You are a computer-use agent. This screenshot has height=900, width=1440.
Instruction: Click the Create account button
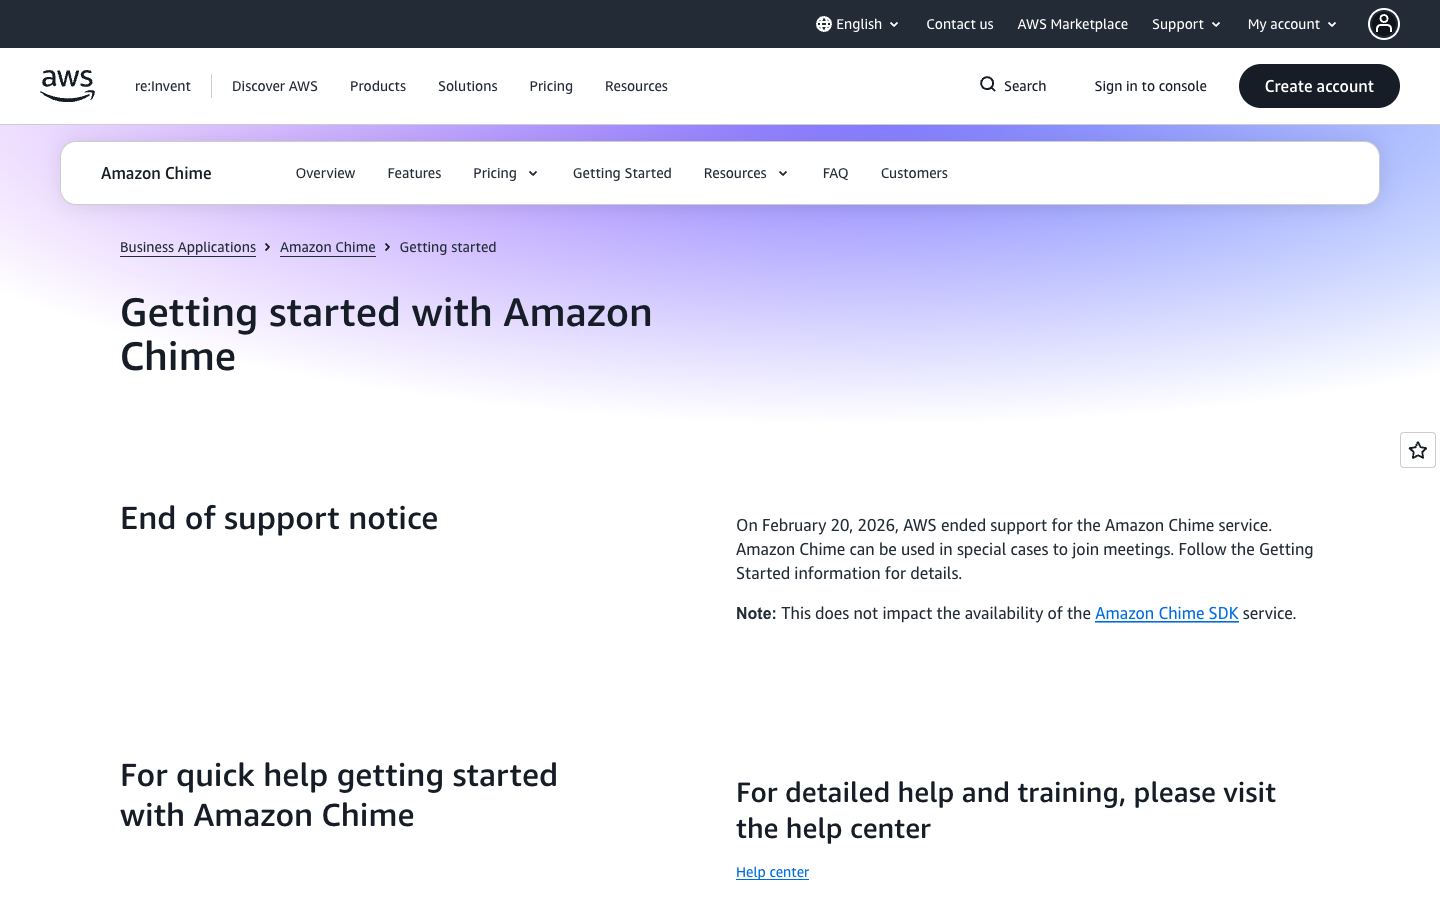(x=1319, y=86)
